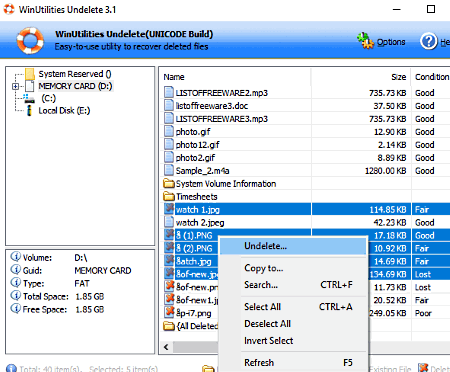Click file icon of LISTOFFREEWARE3.mp3
This screenshot has width=450, height=372.
(x=169, y=118)
